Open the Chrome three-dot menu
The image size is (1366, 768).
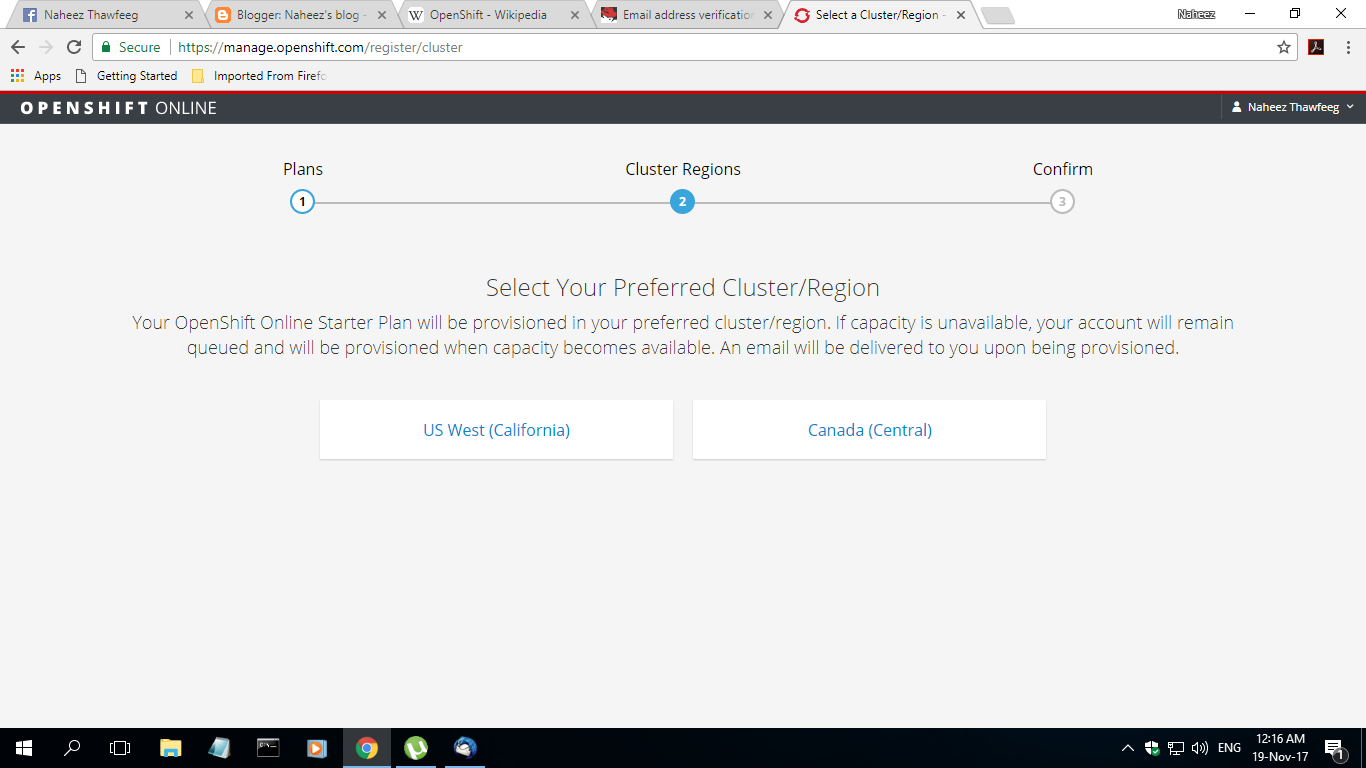pyautogui.click(x=1348, y=47)
